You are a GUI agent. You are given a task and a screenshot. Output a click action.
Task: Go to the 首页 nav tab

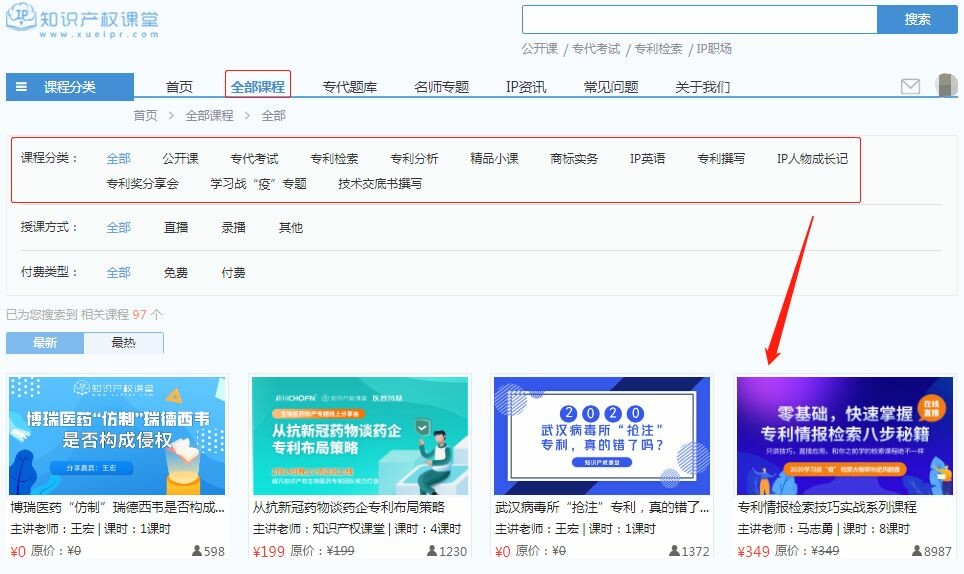coord(180,87)
